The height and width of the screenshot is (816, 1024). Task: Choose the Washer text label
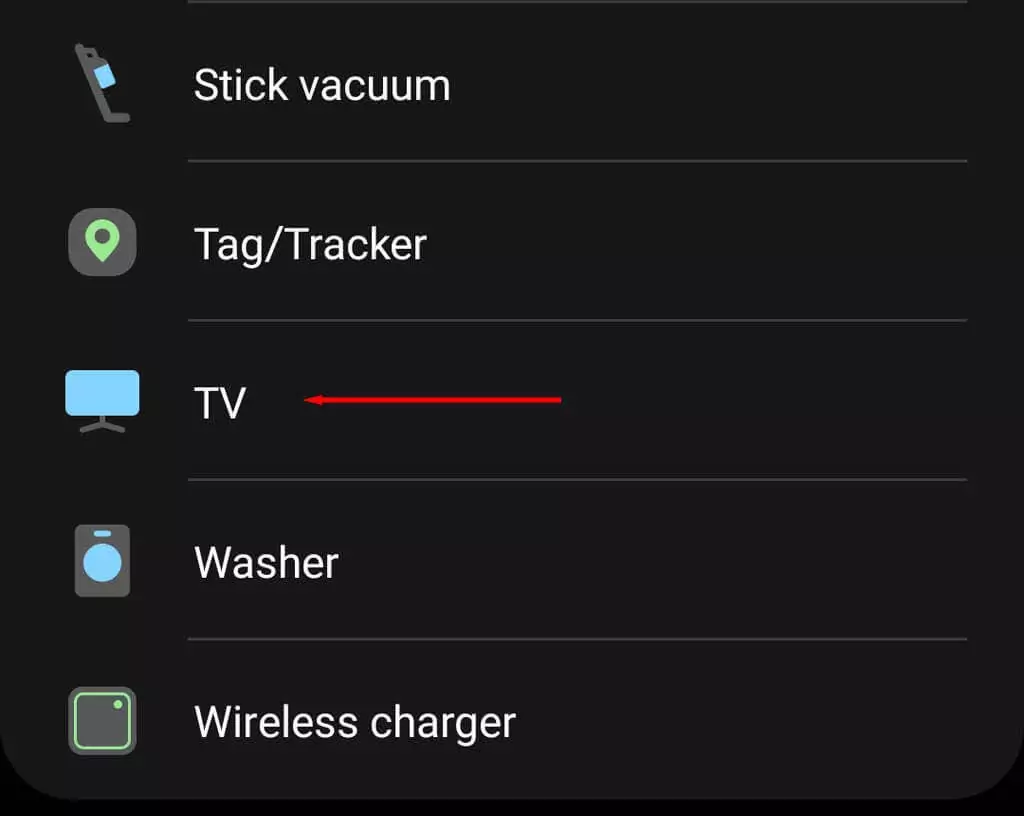coord(266,563)
